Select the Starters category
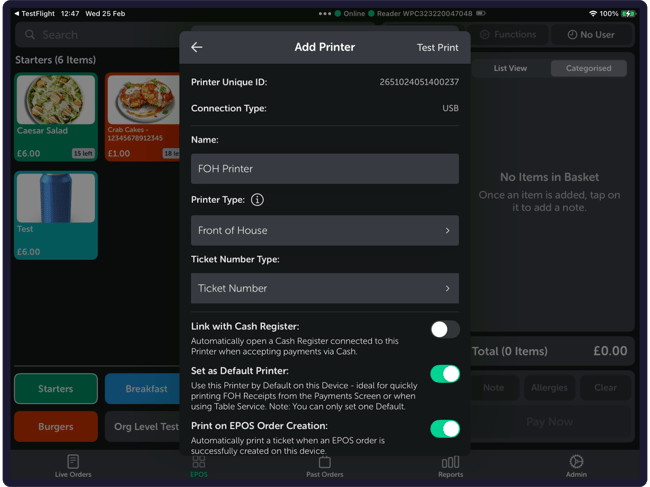 [56, 389]
